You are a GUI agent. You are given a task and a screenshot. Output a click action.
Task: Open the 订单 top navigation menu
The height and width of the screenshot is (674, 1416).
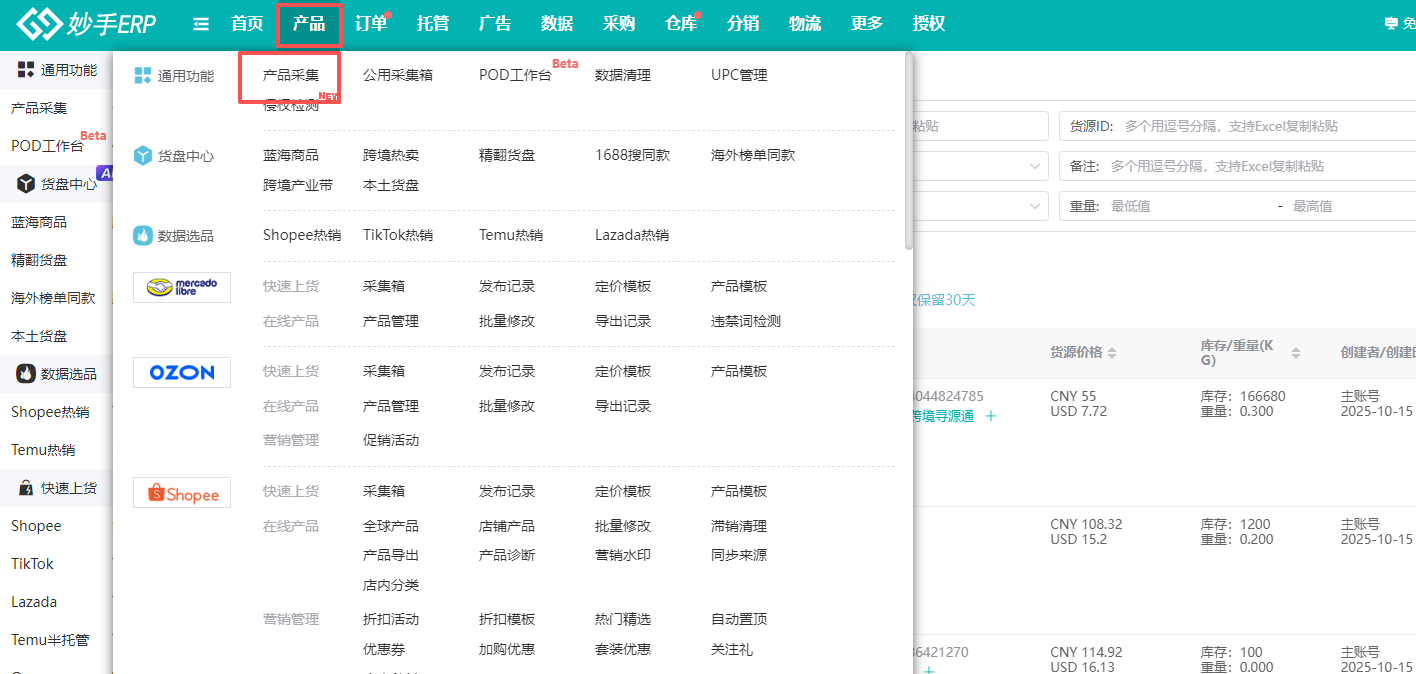[x=371, y=24]
